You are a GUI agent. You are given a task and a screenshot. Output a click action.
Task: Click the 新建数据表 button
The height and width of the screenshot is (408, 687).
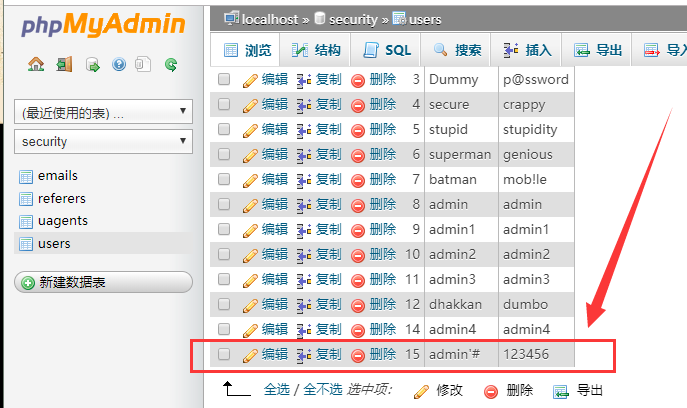pos(103,283)
